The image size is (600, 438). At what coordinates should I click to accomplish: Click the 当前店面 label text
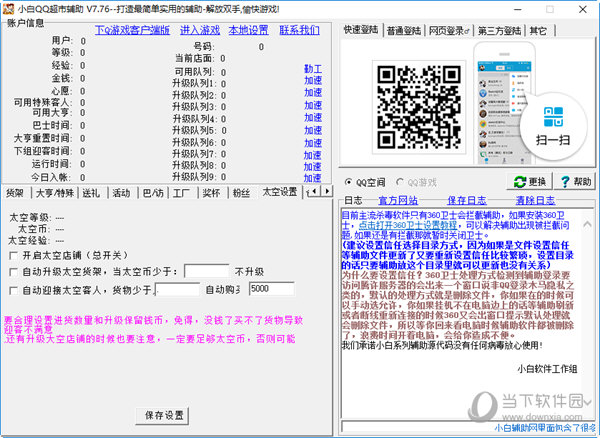[x=194, y=59]
